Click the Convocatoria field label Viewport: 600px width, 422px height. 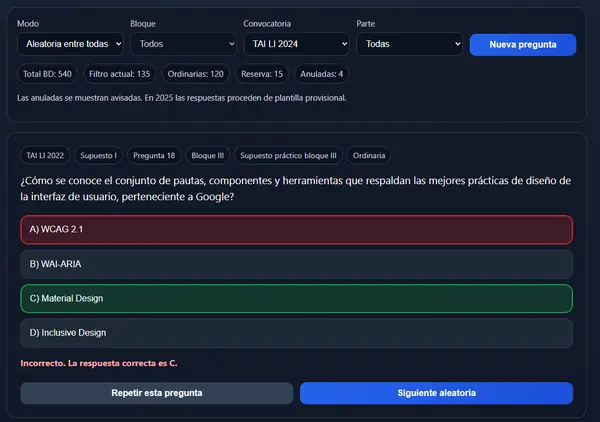click(x=267, y=24)
